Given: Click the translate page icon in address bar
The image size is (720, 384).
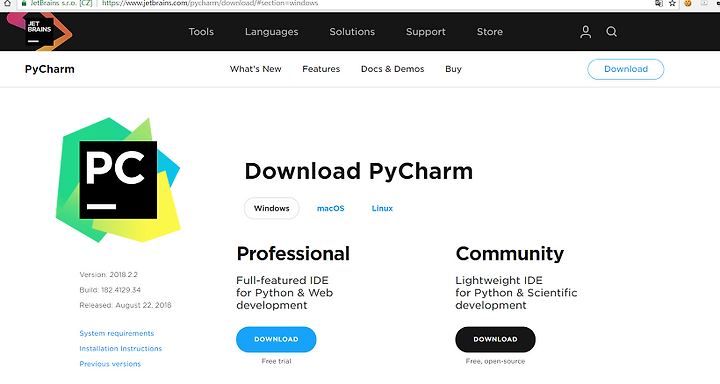Looking at the screenshot, I should tap(659, 3).
